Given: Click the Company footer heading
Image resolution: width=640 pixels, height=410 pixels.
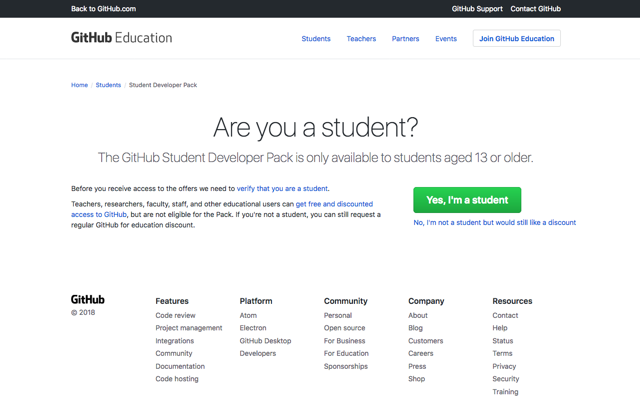Looking at the screenshot, I should (x=426, y=301).
